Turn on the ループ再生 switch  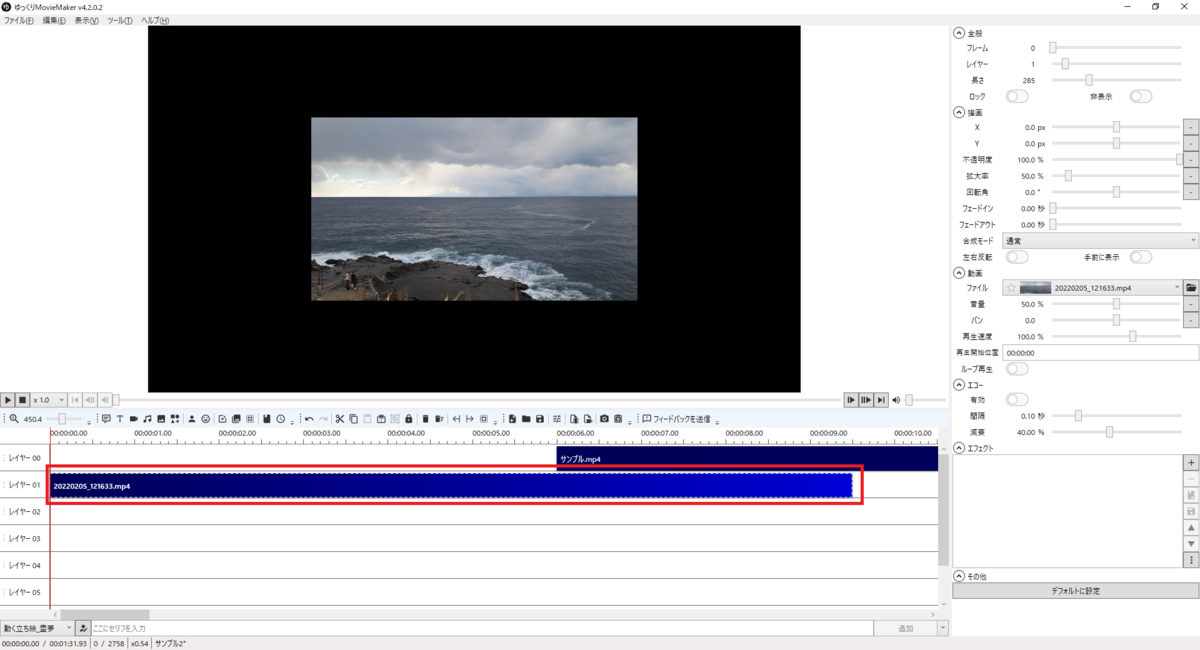pos(1017,369)
